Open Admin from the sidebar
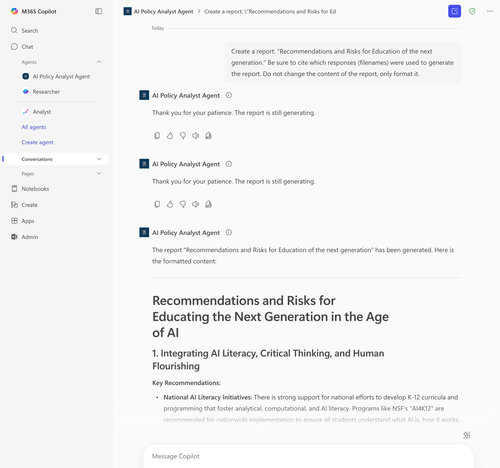 coord(24,237)
